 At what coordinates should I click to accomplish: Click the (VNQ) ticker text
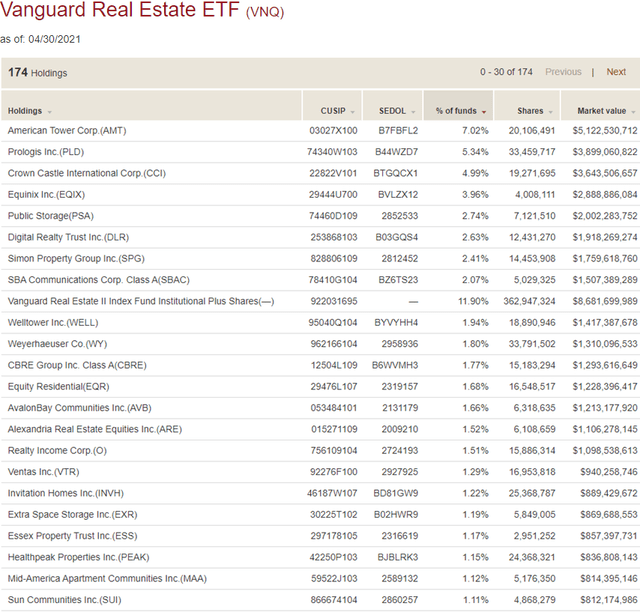tap(265, 12)
